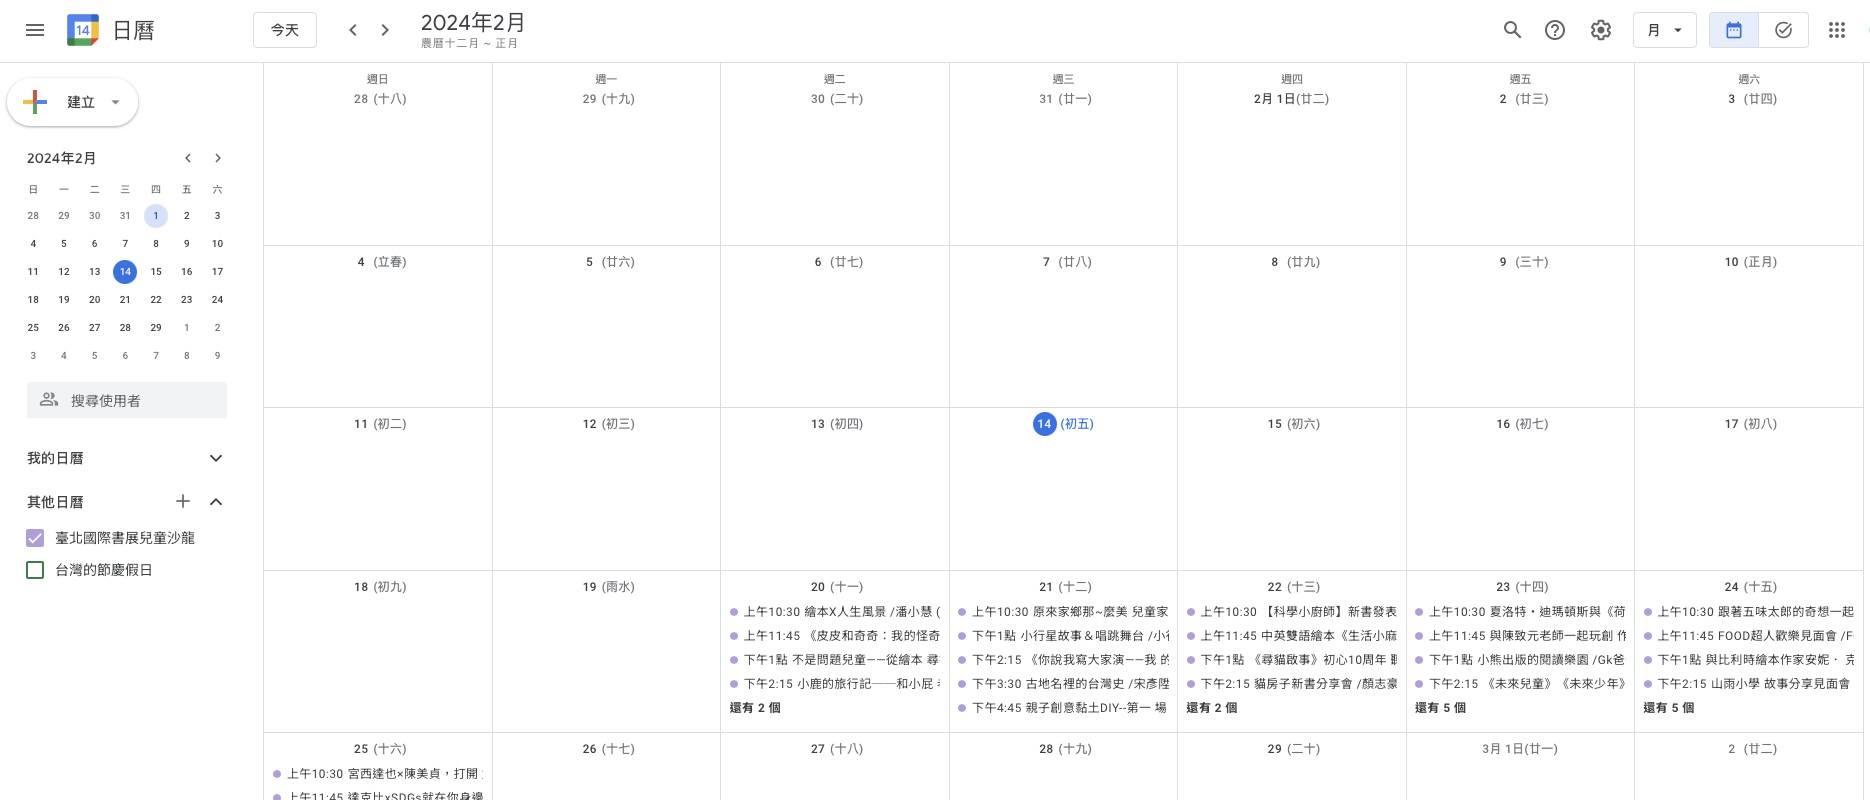
Task: Show the 還有 5 個 events on the 23rd
Action: (x=1440, y=708)
